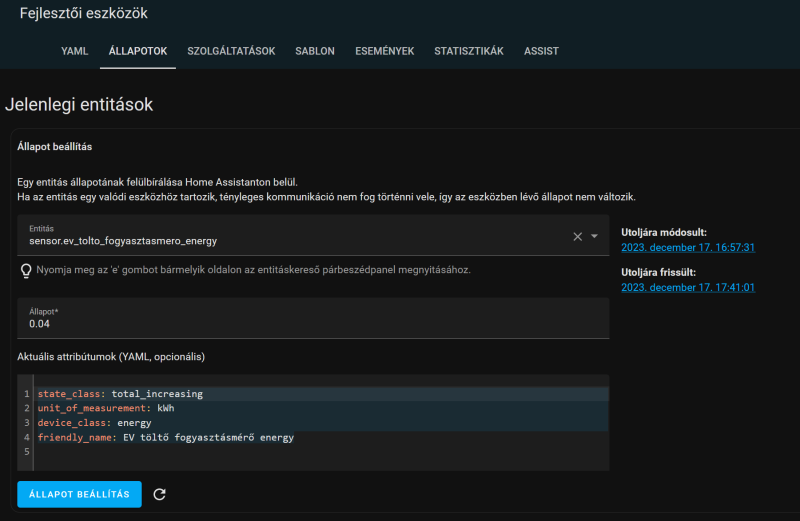Open the Utoljára frissült timestamp link
The width and height of the screenshot is (800, 521).
click(x=687, y=287)
